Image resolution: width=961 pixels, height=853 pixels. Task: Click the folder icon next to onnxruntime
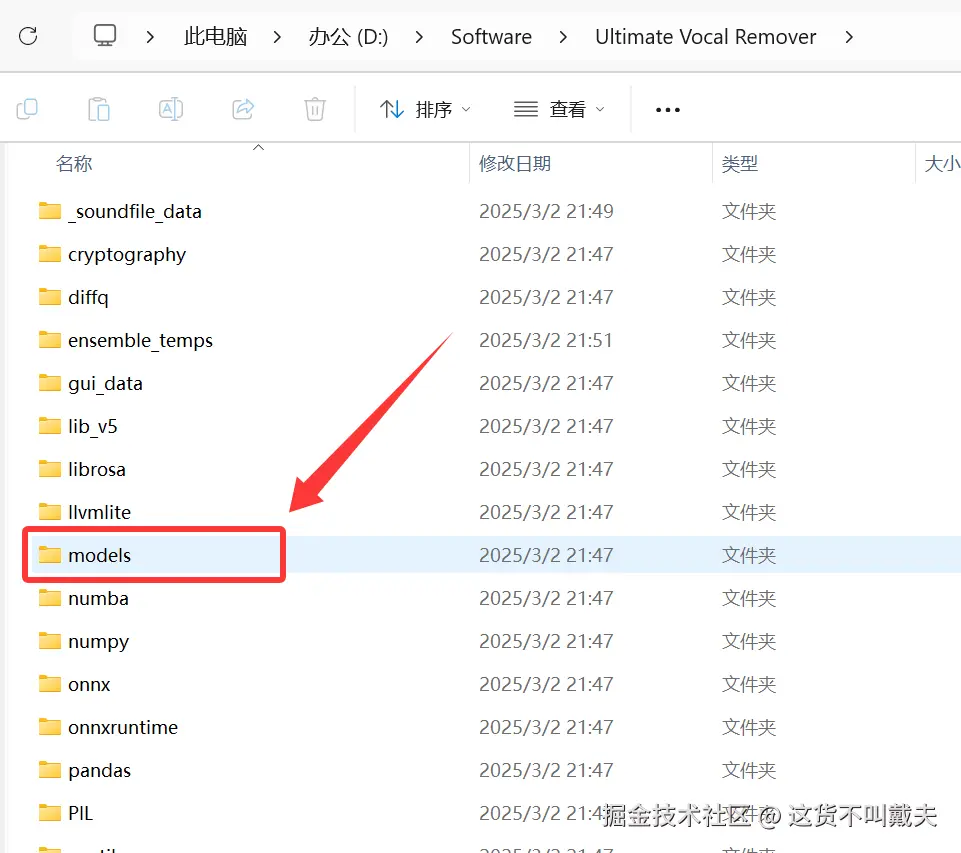pos(50,726)
